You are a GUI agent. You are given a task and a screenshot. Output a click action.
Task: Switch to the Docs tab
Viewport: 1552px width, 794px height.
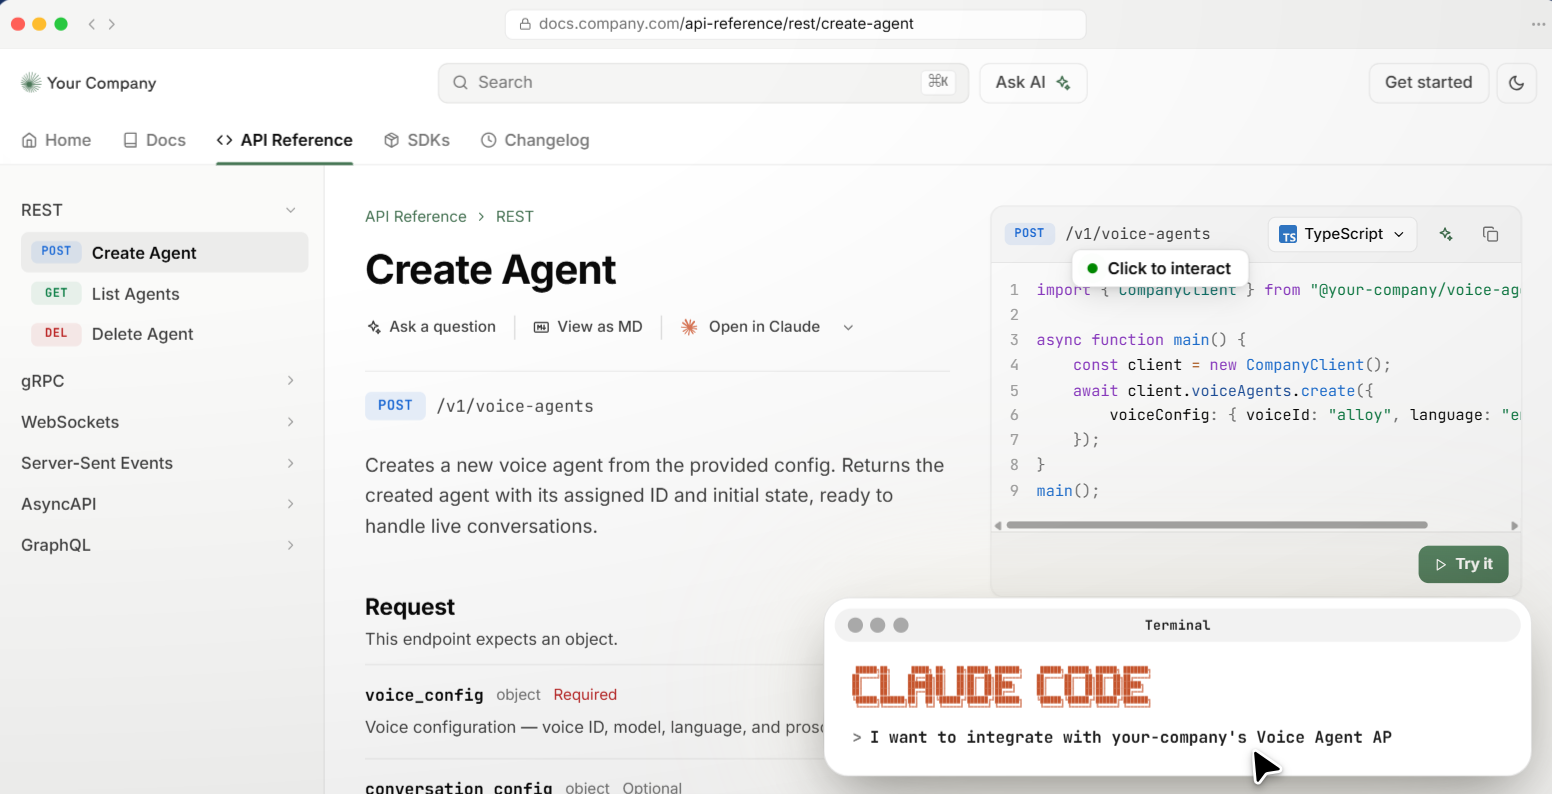(154, 140)
